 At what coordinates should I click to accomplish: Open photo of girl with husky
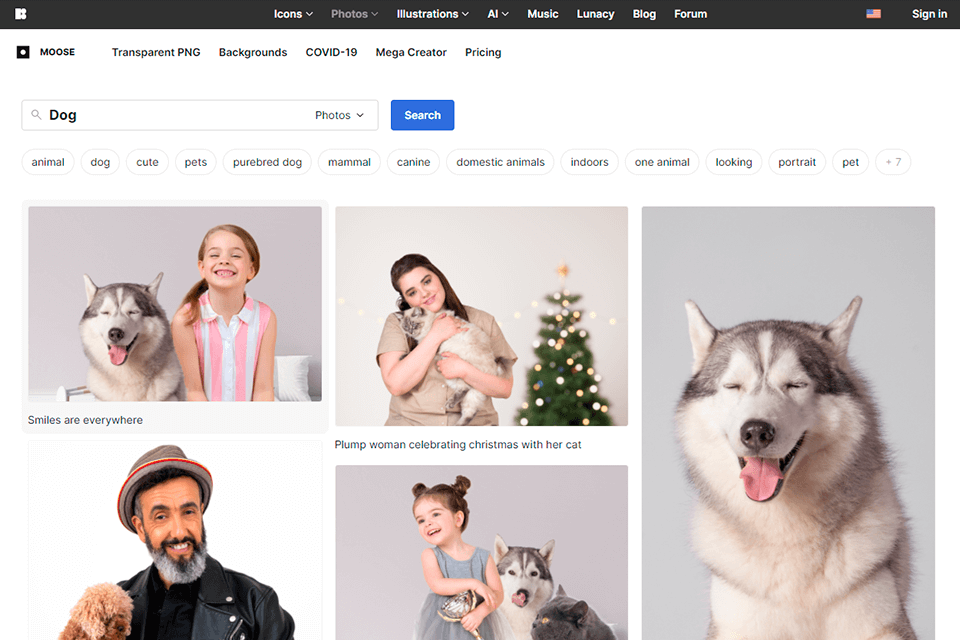[x=175, y=304]
